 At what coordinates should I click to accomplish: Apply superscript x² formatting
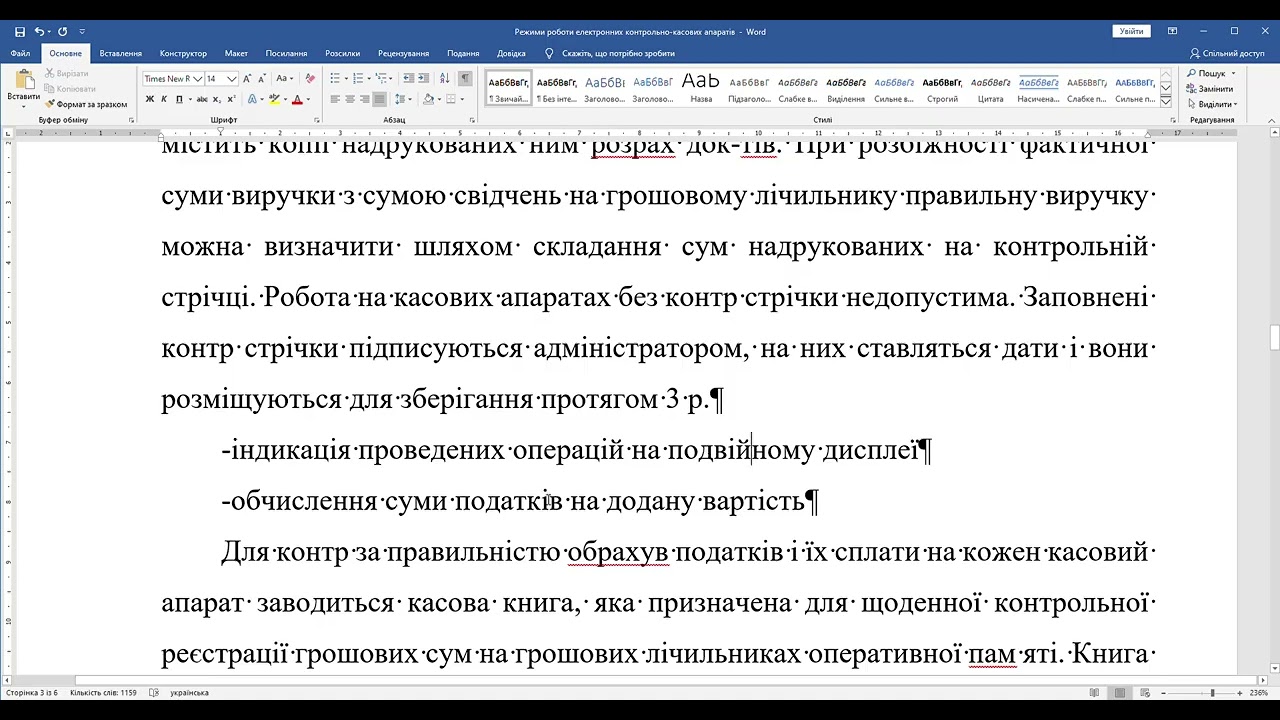point(232,99)
